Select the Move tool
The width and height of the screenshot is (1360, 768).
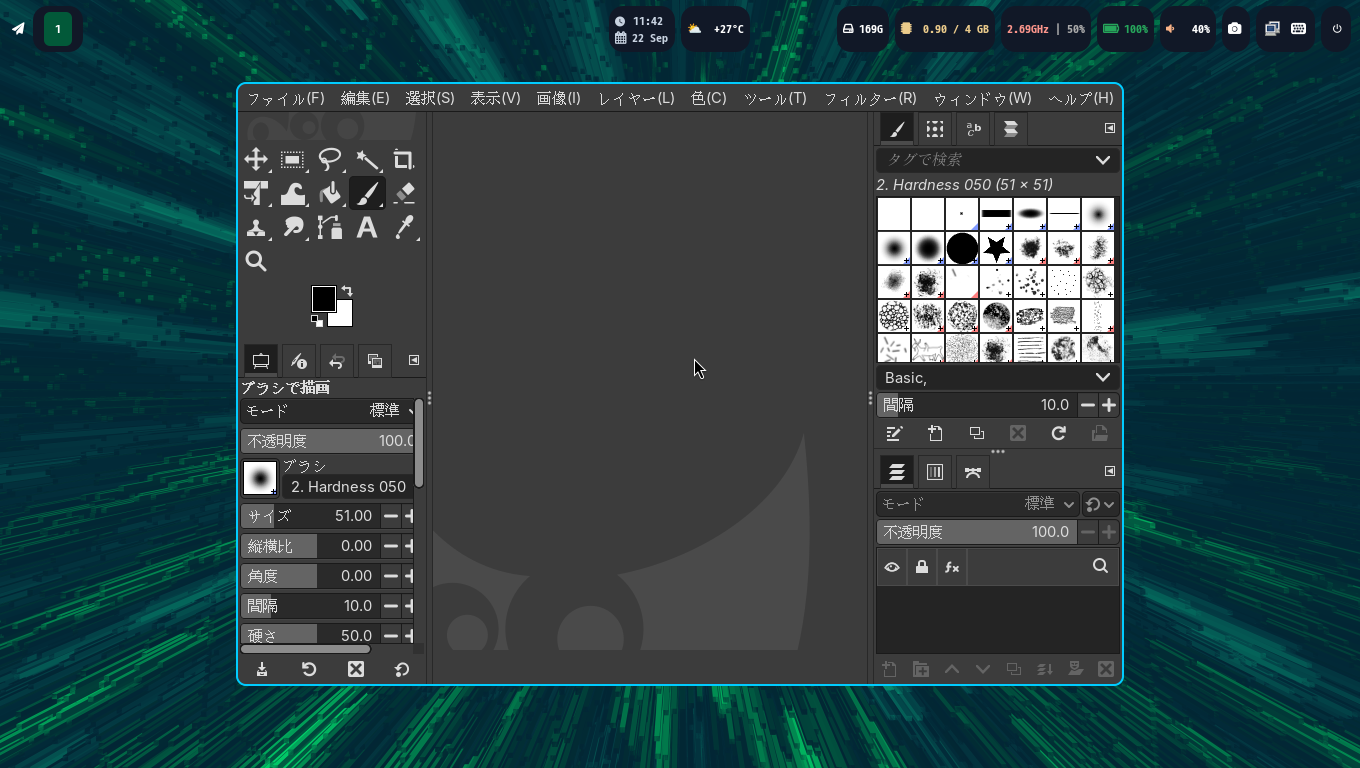pyautogui.click(x=256, y=160)
